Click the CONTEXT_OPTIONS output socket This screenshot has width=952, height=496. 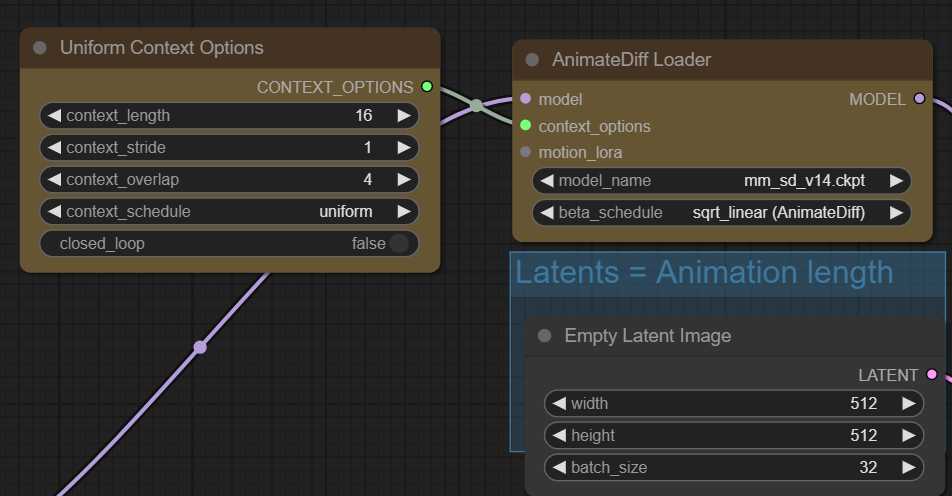click(427, 87)
